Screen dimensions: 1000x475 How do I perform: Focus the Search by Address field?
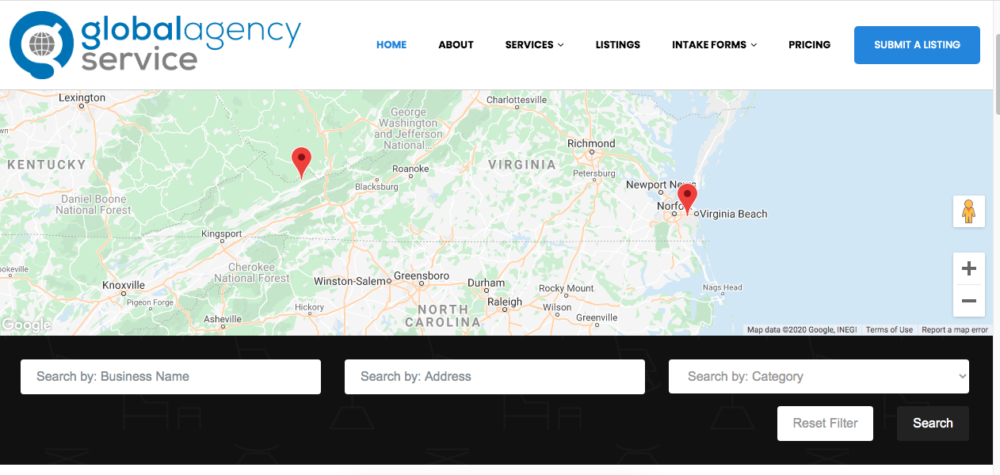point(494,376)
